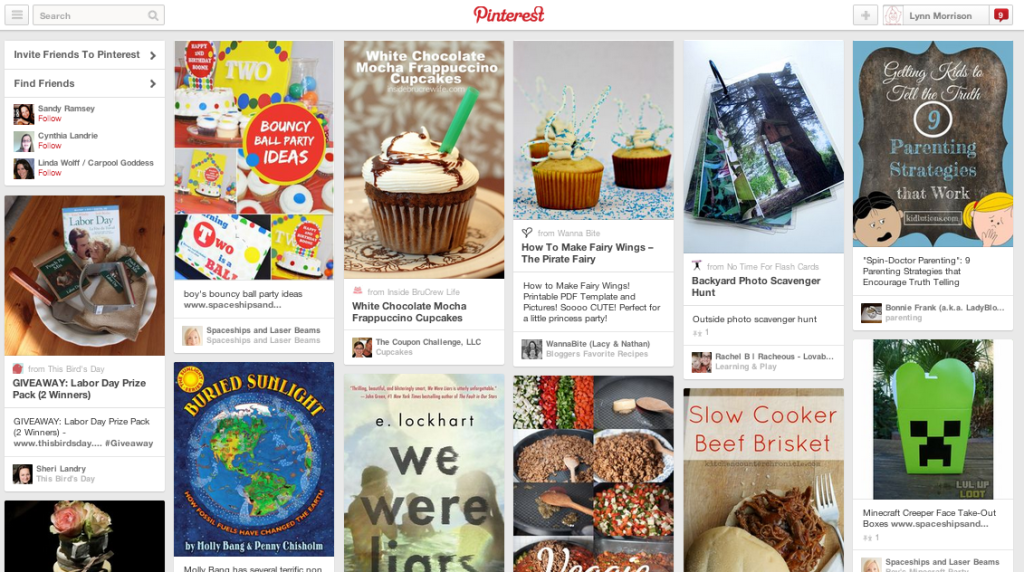The width and height of the screenshot is (1024, 572).
Task: Click Lynn Morrison's profile avatar
Action: coord(893,16)
